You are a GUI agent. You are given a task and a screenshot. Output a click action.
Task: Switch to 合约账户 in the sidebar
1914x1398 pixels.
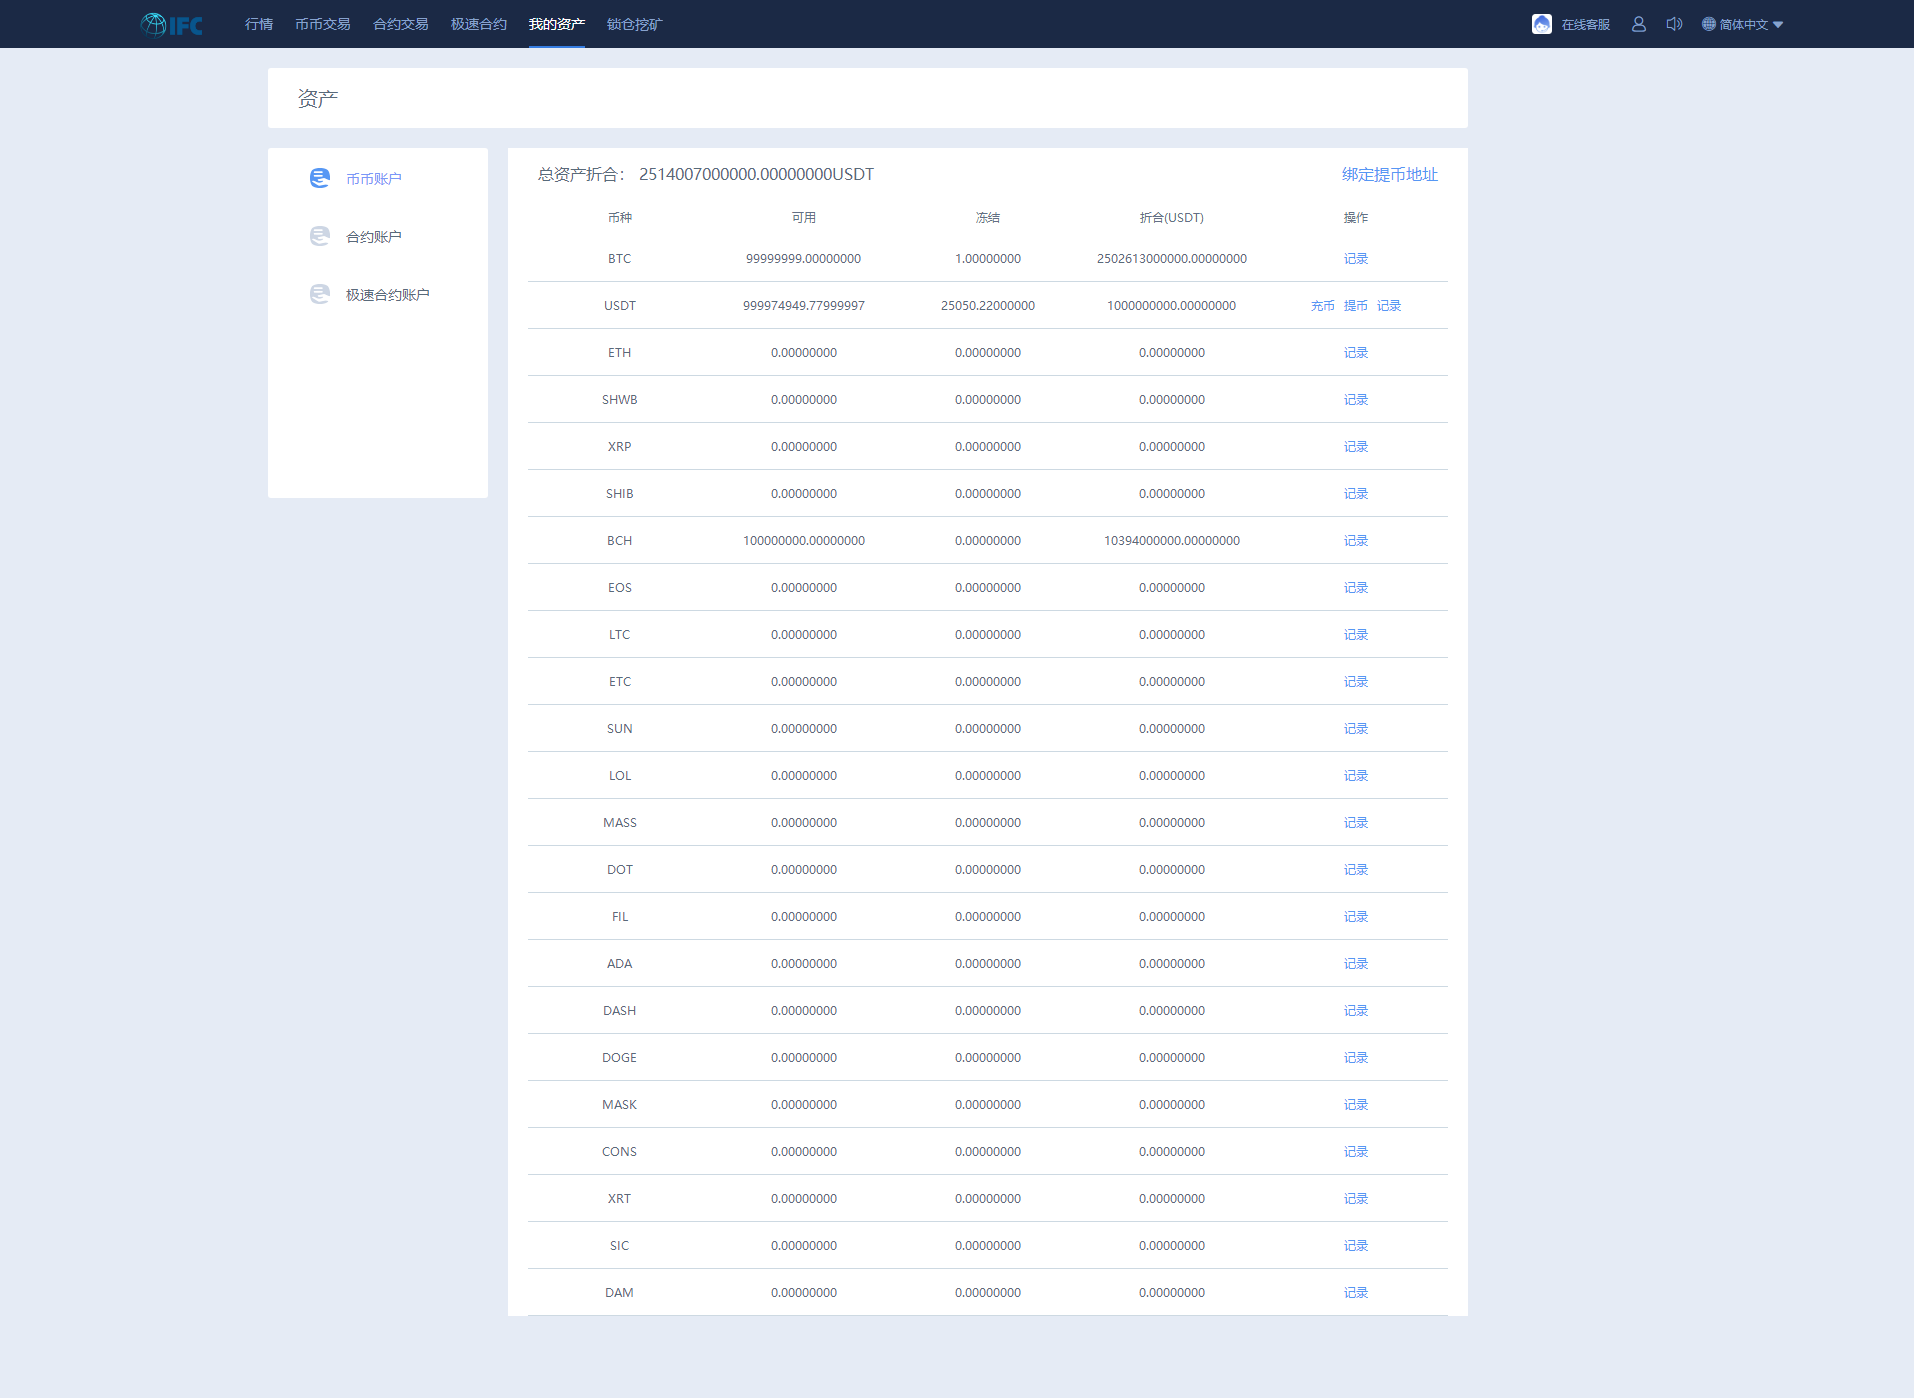pos(374,236)
